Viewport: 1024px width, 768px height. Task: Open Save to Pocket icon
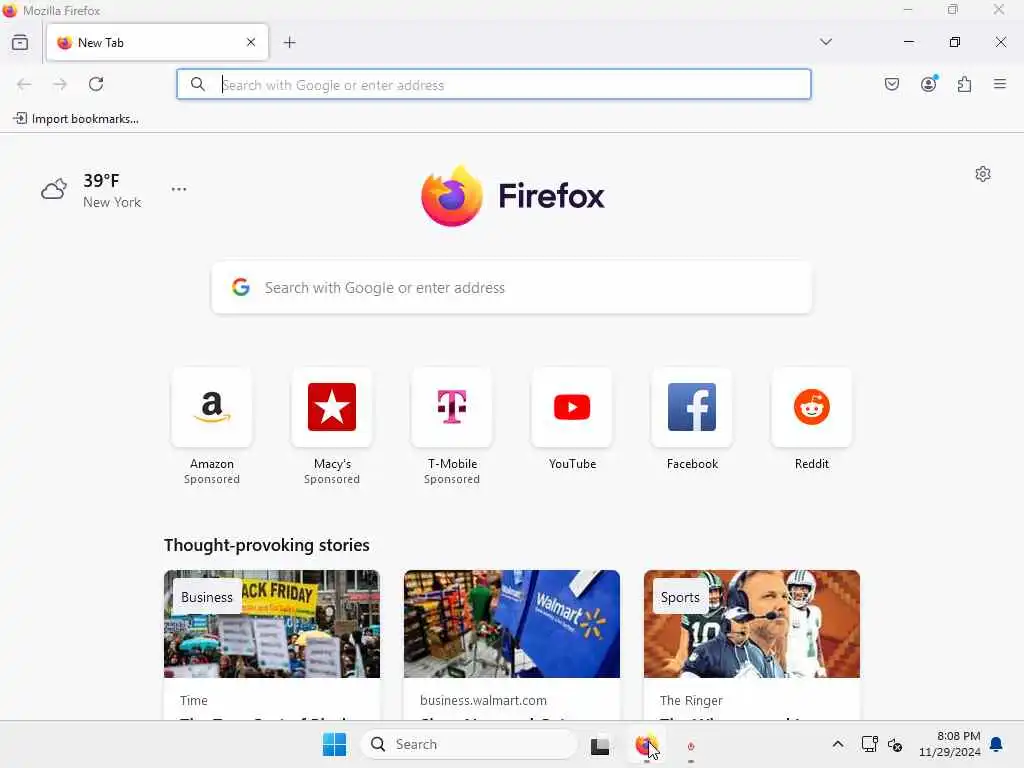tap(891, 84)
